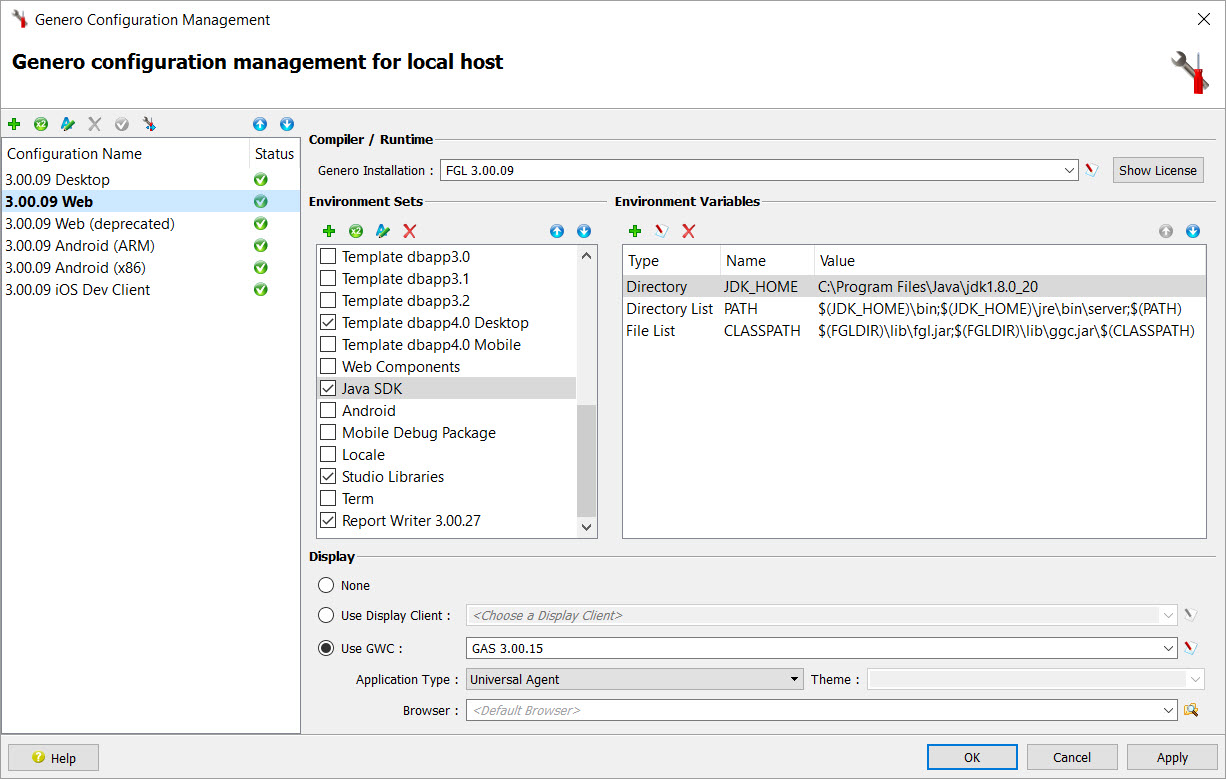Click Show License button
This screenshot has width=1226, height=779.
[x=1157, y=170]
